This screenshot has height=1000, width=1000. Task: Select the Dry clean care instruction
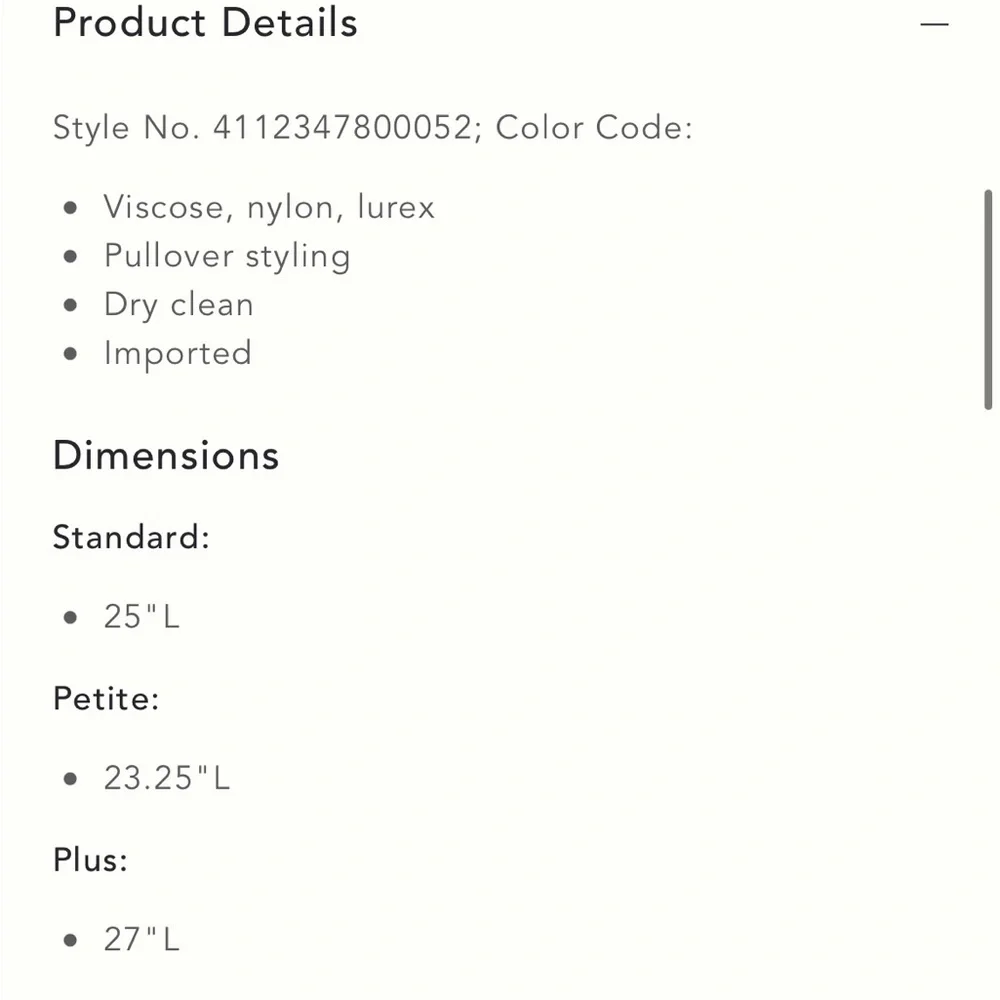179,305
